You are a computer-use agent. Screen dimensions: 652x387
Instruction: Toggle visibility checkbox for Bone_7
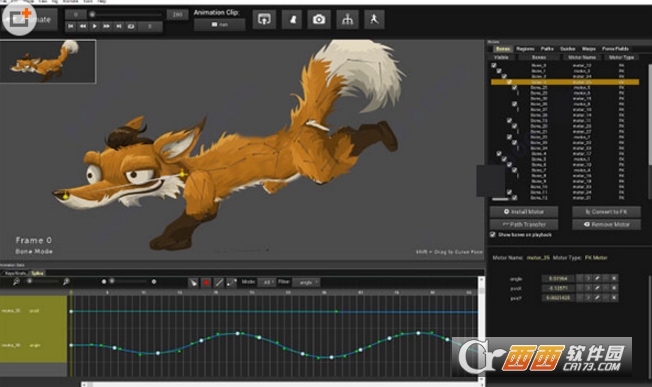[x=514, y=170]
